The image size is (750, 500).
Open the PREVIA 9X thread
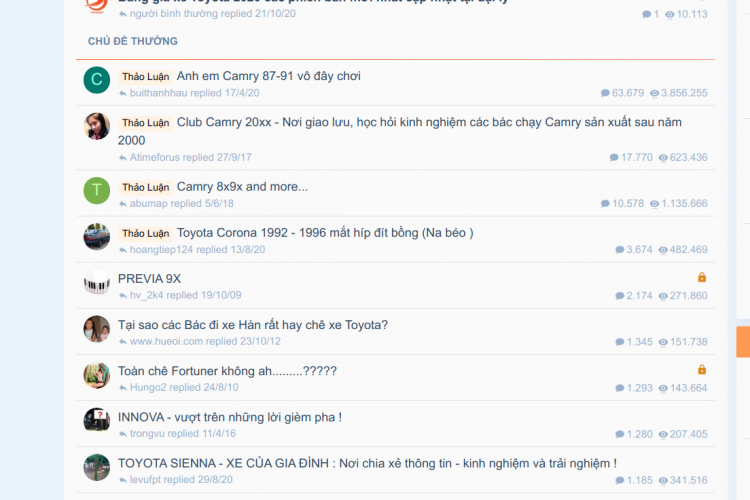point(149,278)
